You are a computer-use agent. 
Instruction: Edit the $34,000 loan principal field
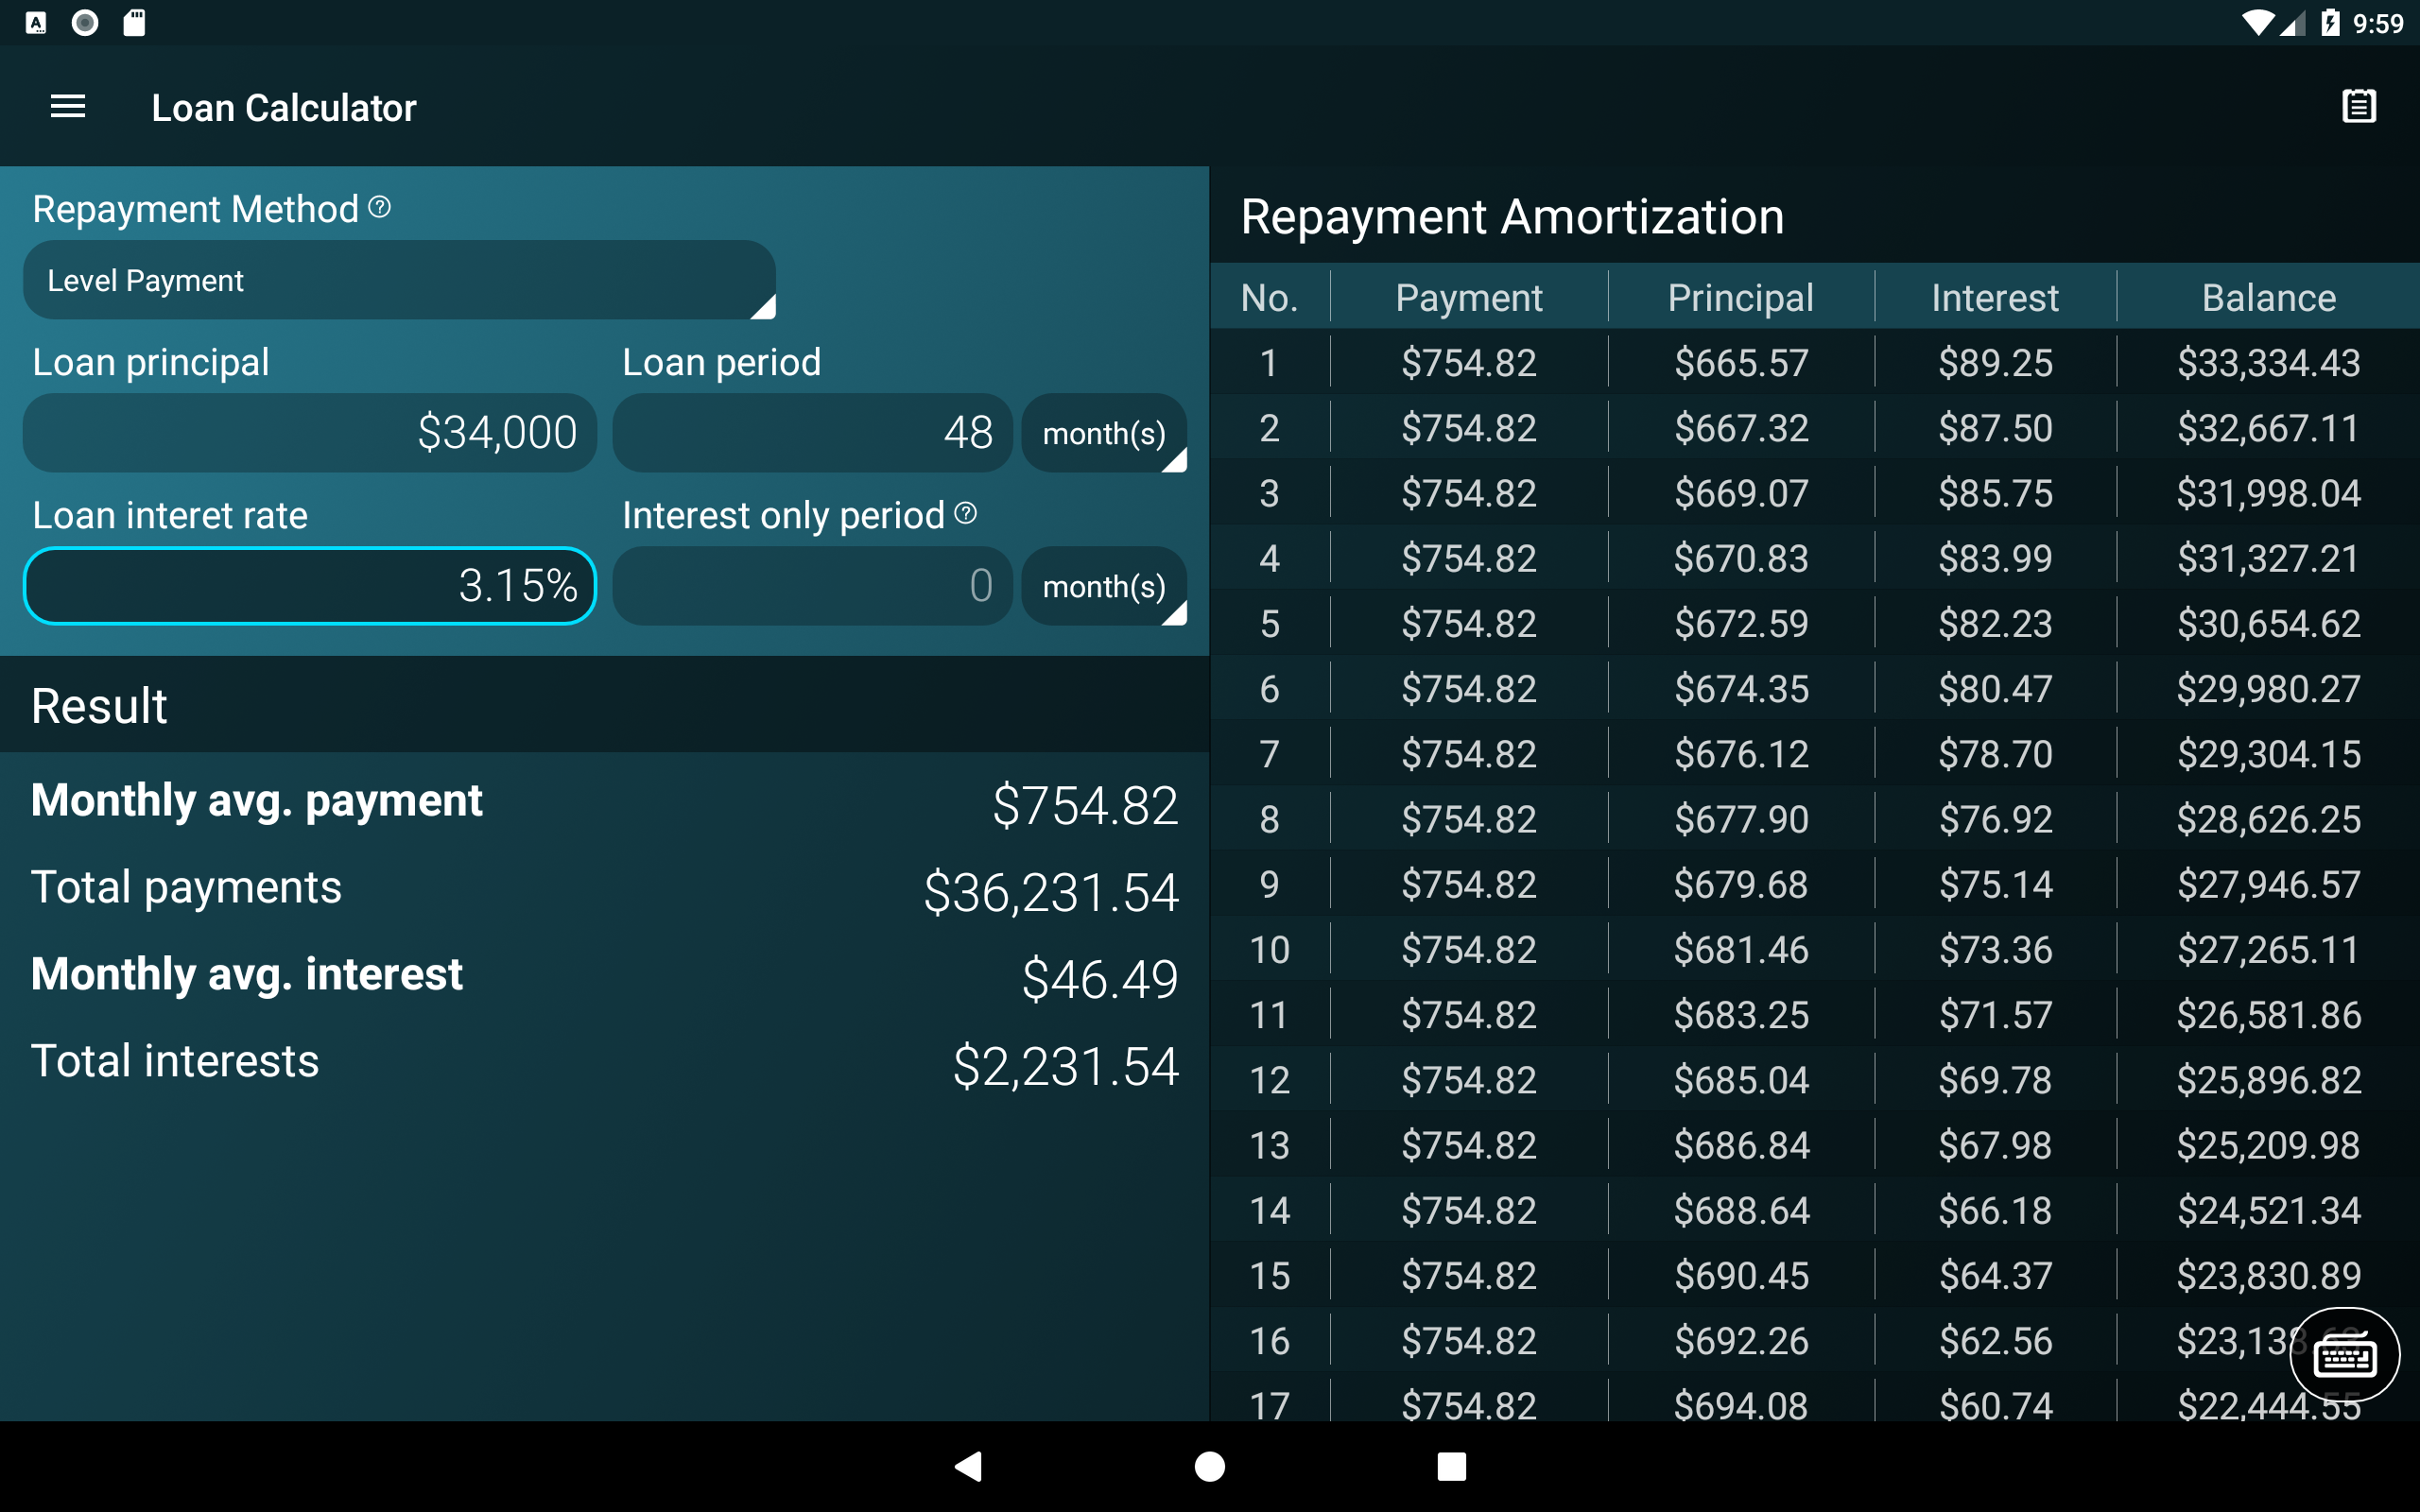pos(310,433)
